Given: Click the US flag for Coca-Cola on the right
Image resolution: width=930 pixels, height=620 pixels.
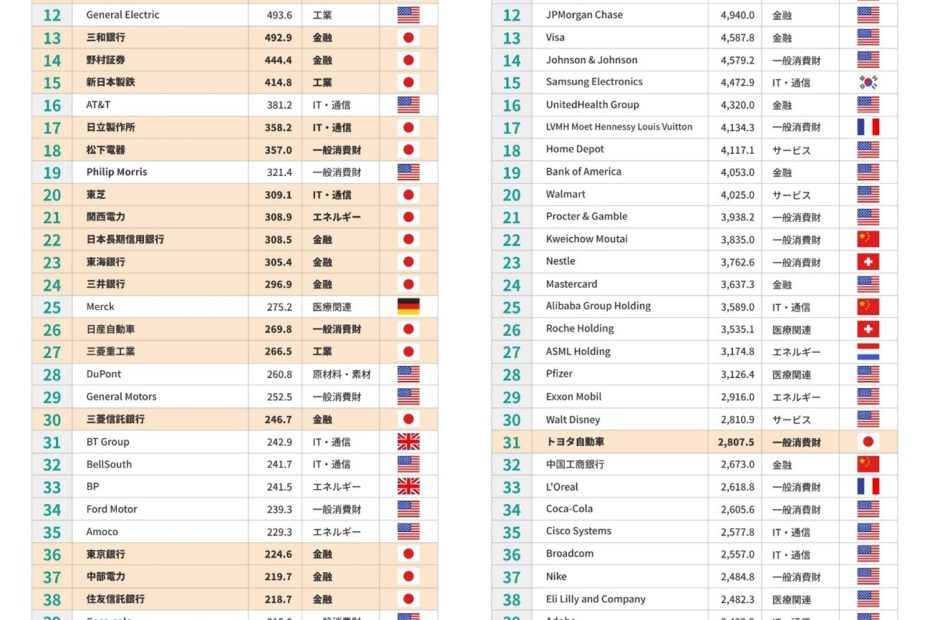Looking at the screenshot, I should pyautogui.click(x=868, y=509).
